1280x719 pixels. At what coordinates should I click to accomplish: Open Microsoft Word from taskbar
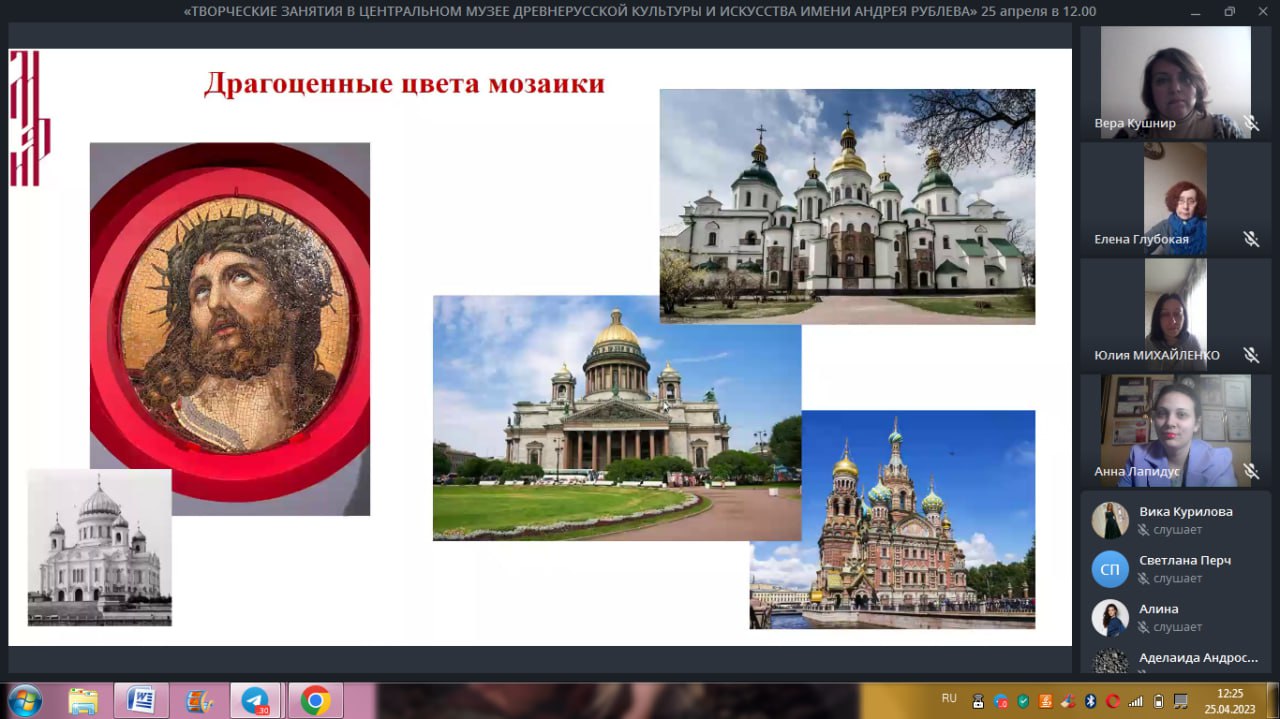141,701
